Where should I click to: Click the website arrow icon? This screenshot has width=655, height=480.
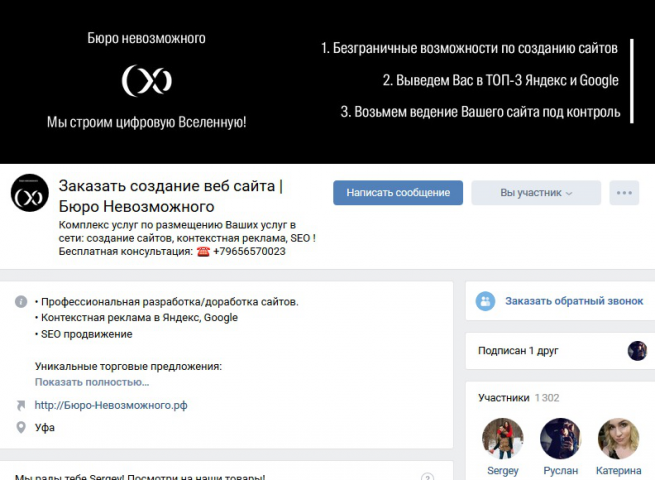[20, 405]
